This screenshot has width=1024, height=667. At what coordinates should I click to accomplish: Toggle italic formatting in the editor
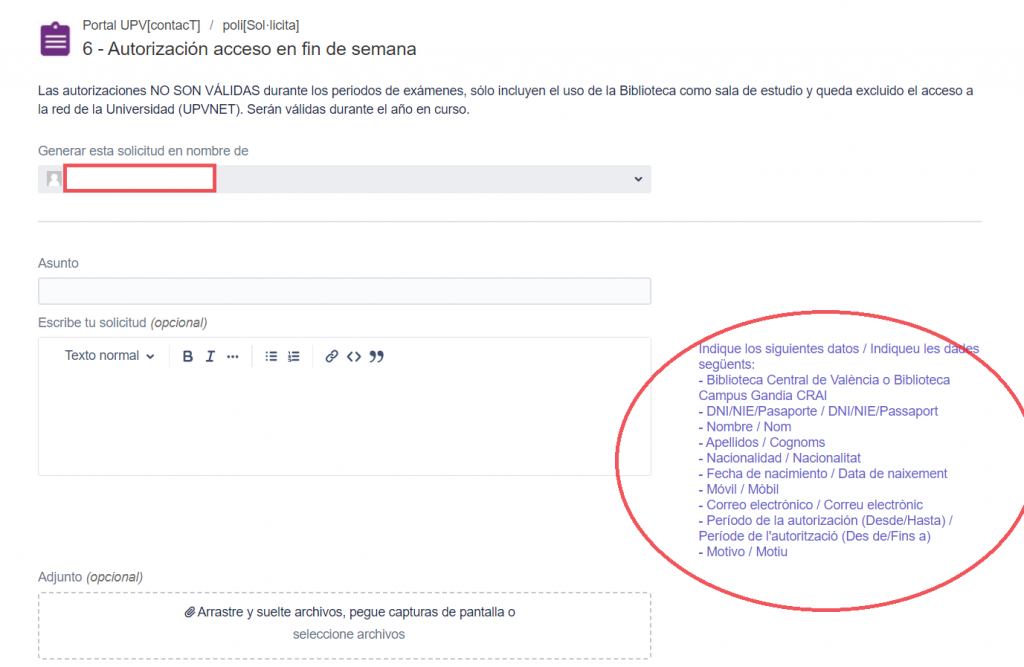pos(210,357)
